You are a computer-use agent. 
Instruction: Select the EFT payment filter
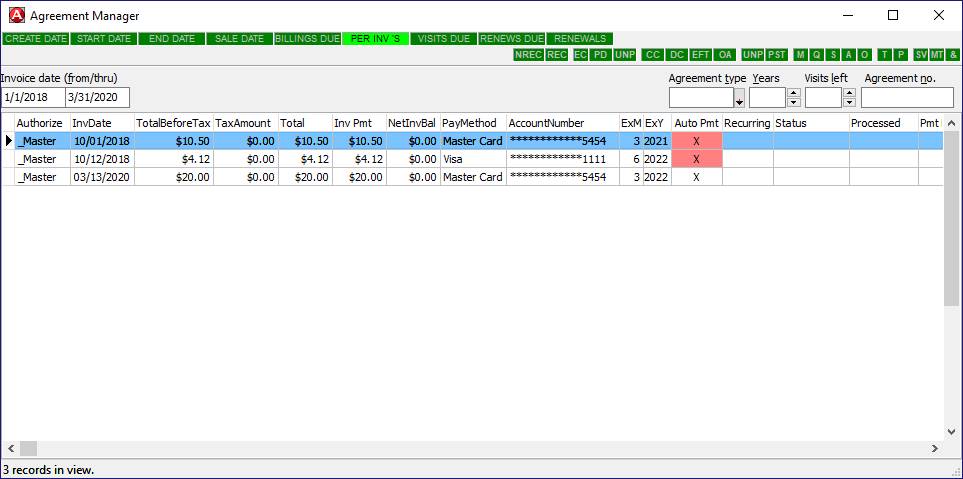point(701,55)
